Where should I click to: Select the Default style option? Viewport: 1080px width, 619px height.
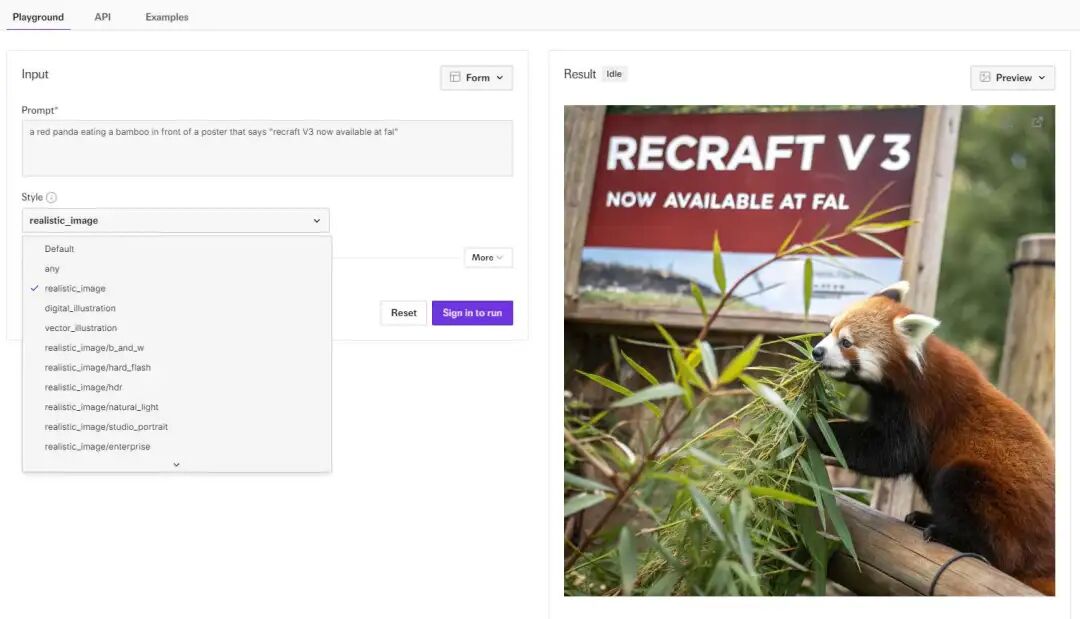pyautogui.click(x=176, y=249)
